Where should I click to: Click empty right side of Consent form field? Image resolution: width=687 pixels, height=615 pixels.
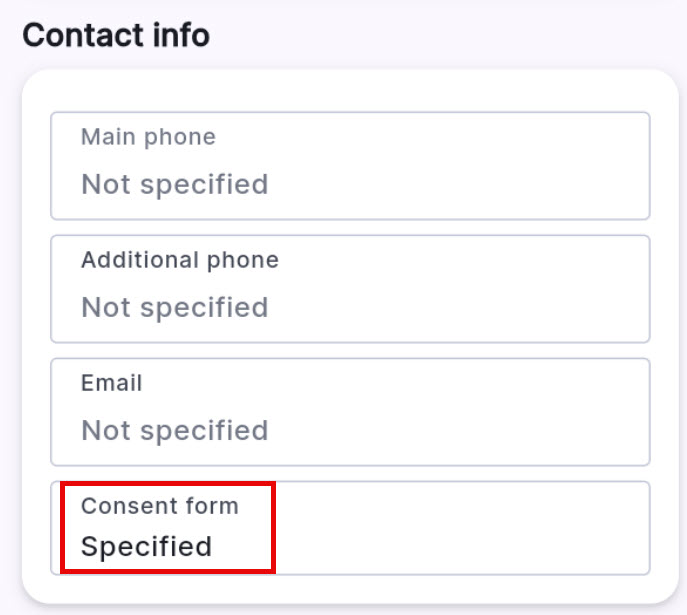[500, 528]
